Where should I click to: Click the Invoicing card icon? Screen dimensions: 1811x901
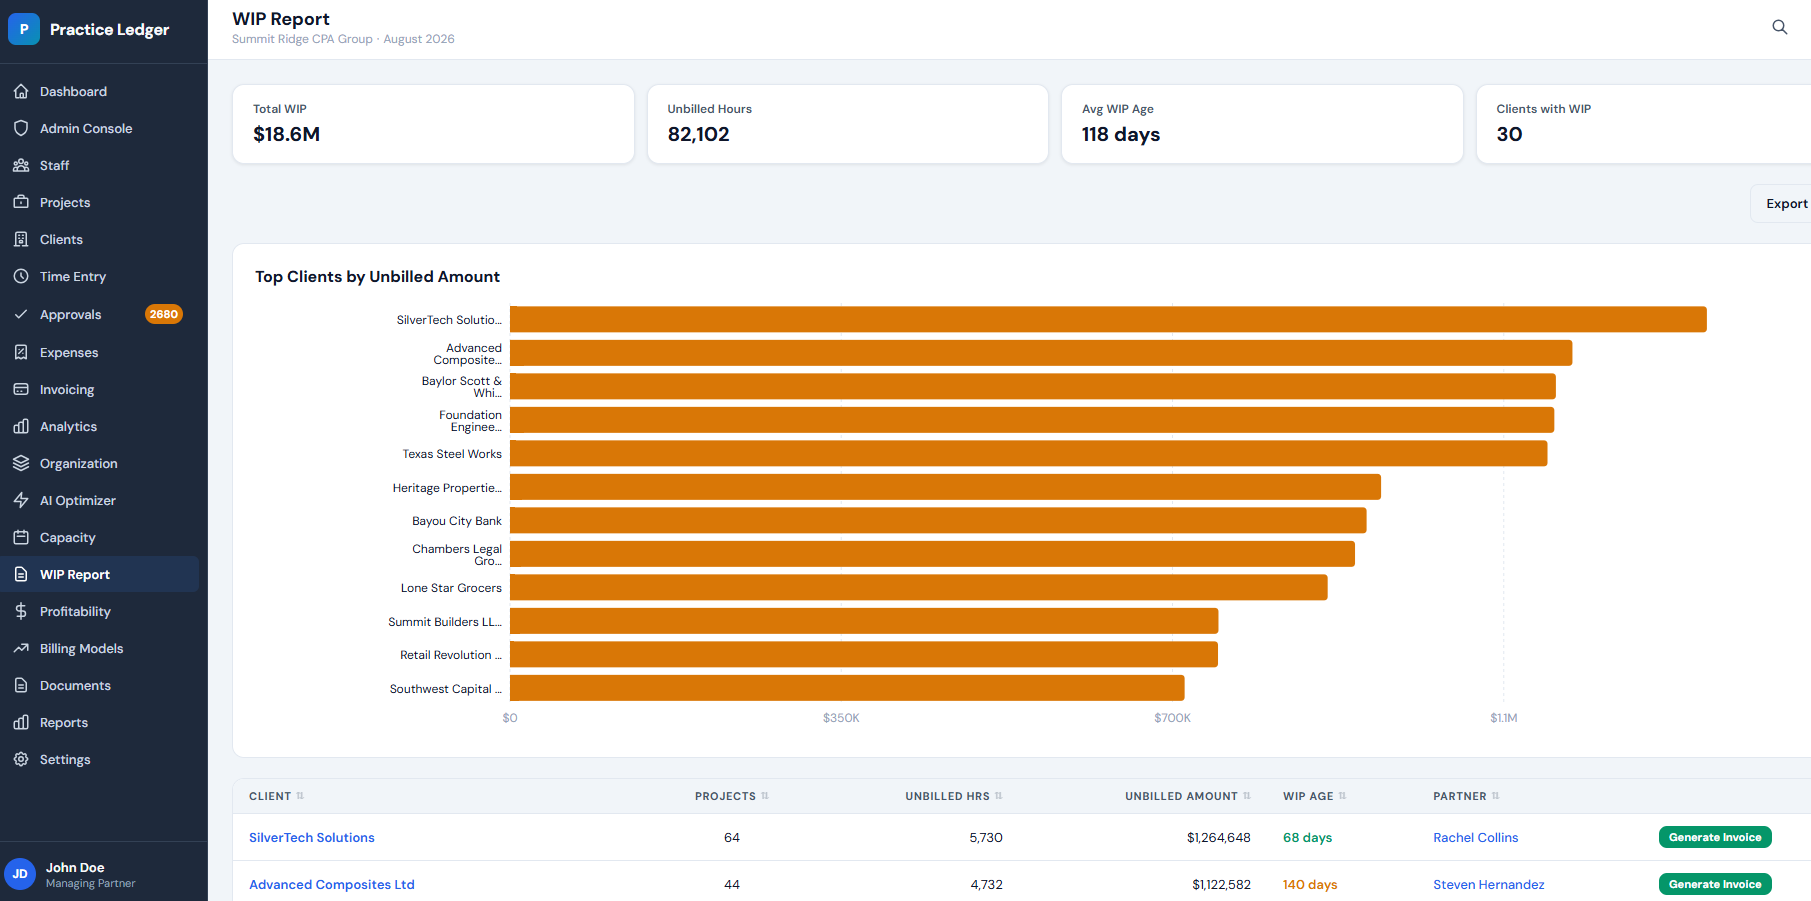click(x=21, y=389)
